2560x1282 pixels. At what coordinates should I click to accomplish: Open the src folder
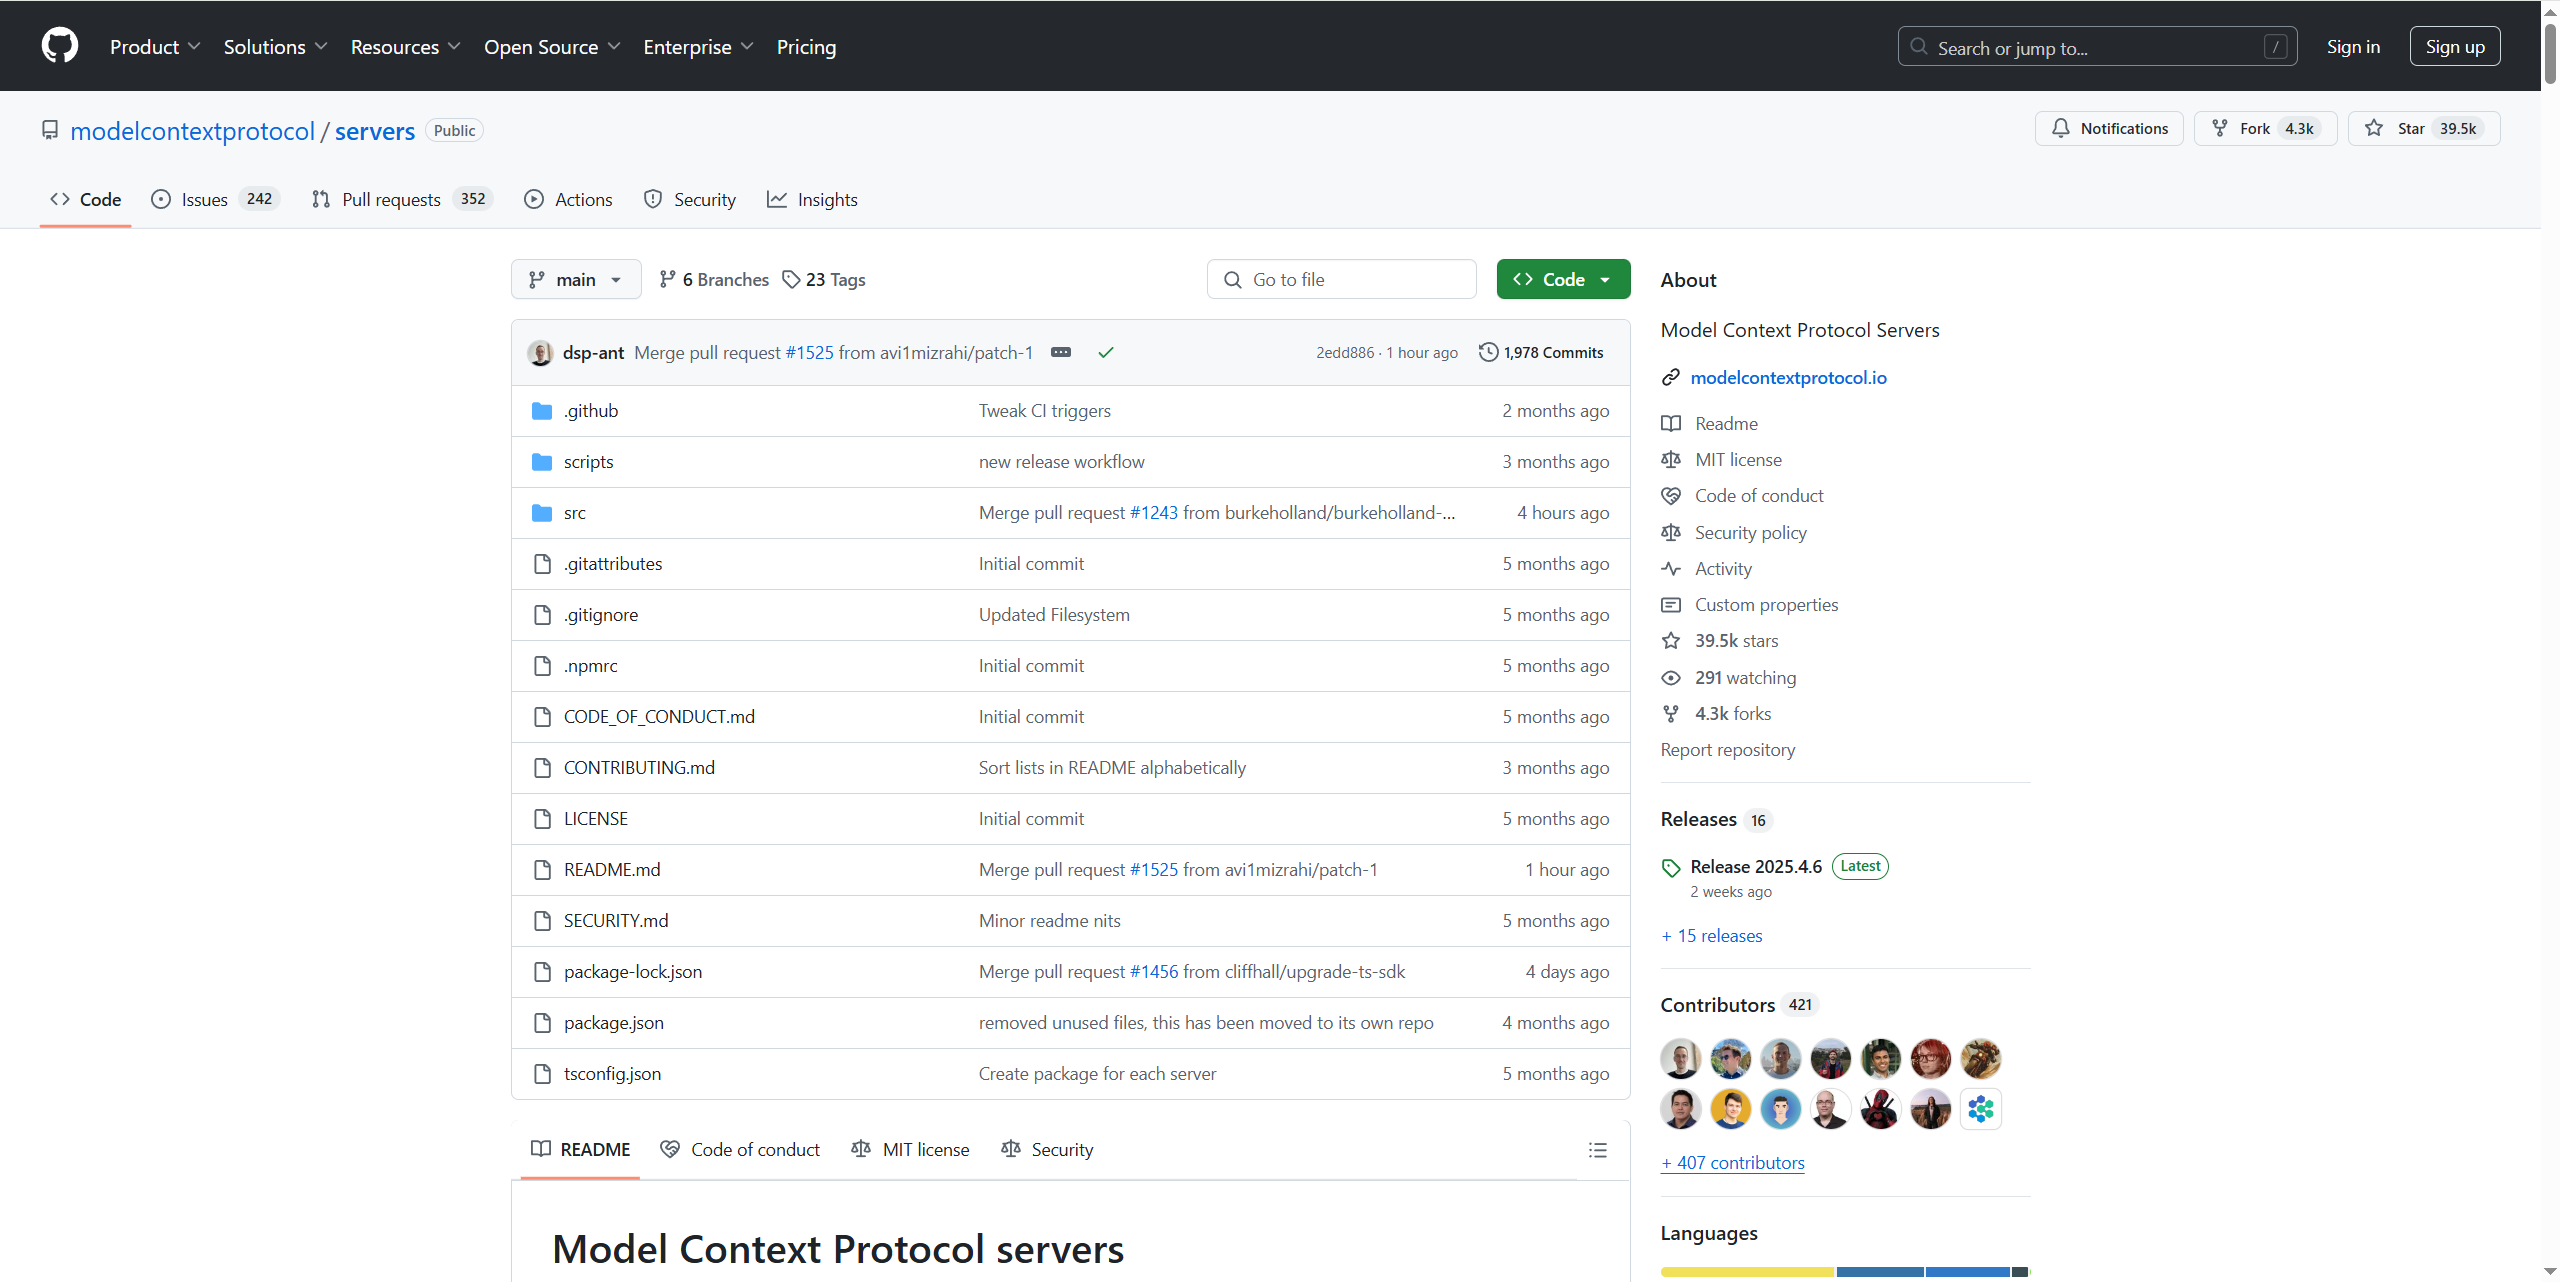point(574,512)
